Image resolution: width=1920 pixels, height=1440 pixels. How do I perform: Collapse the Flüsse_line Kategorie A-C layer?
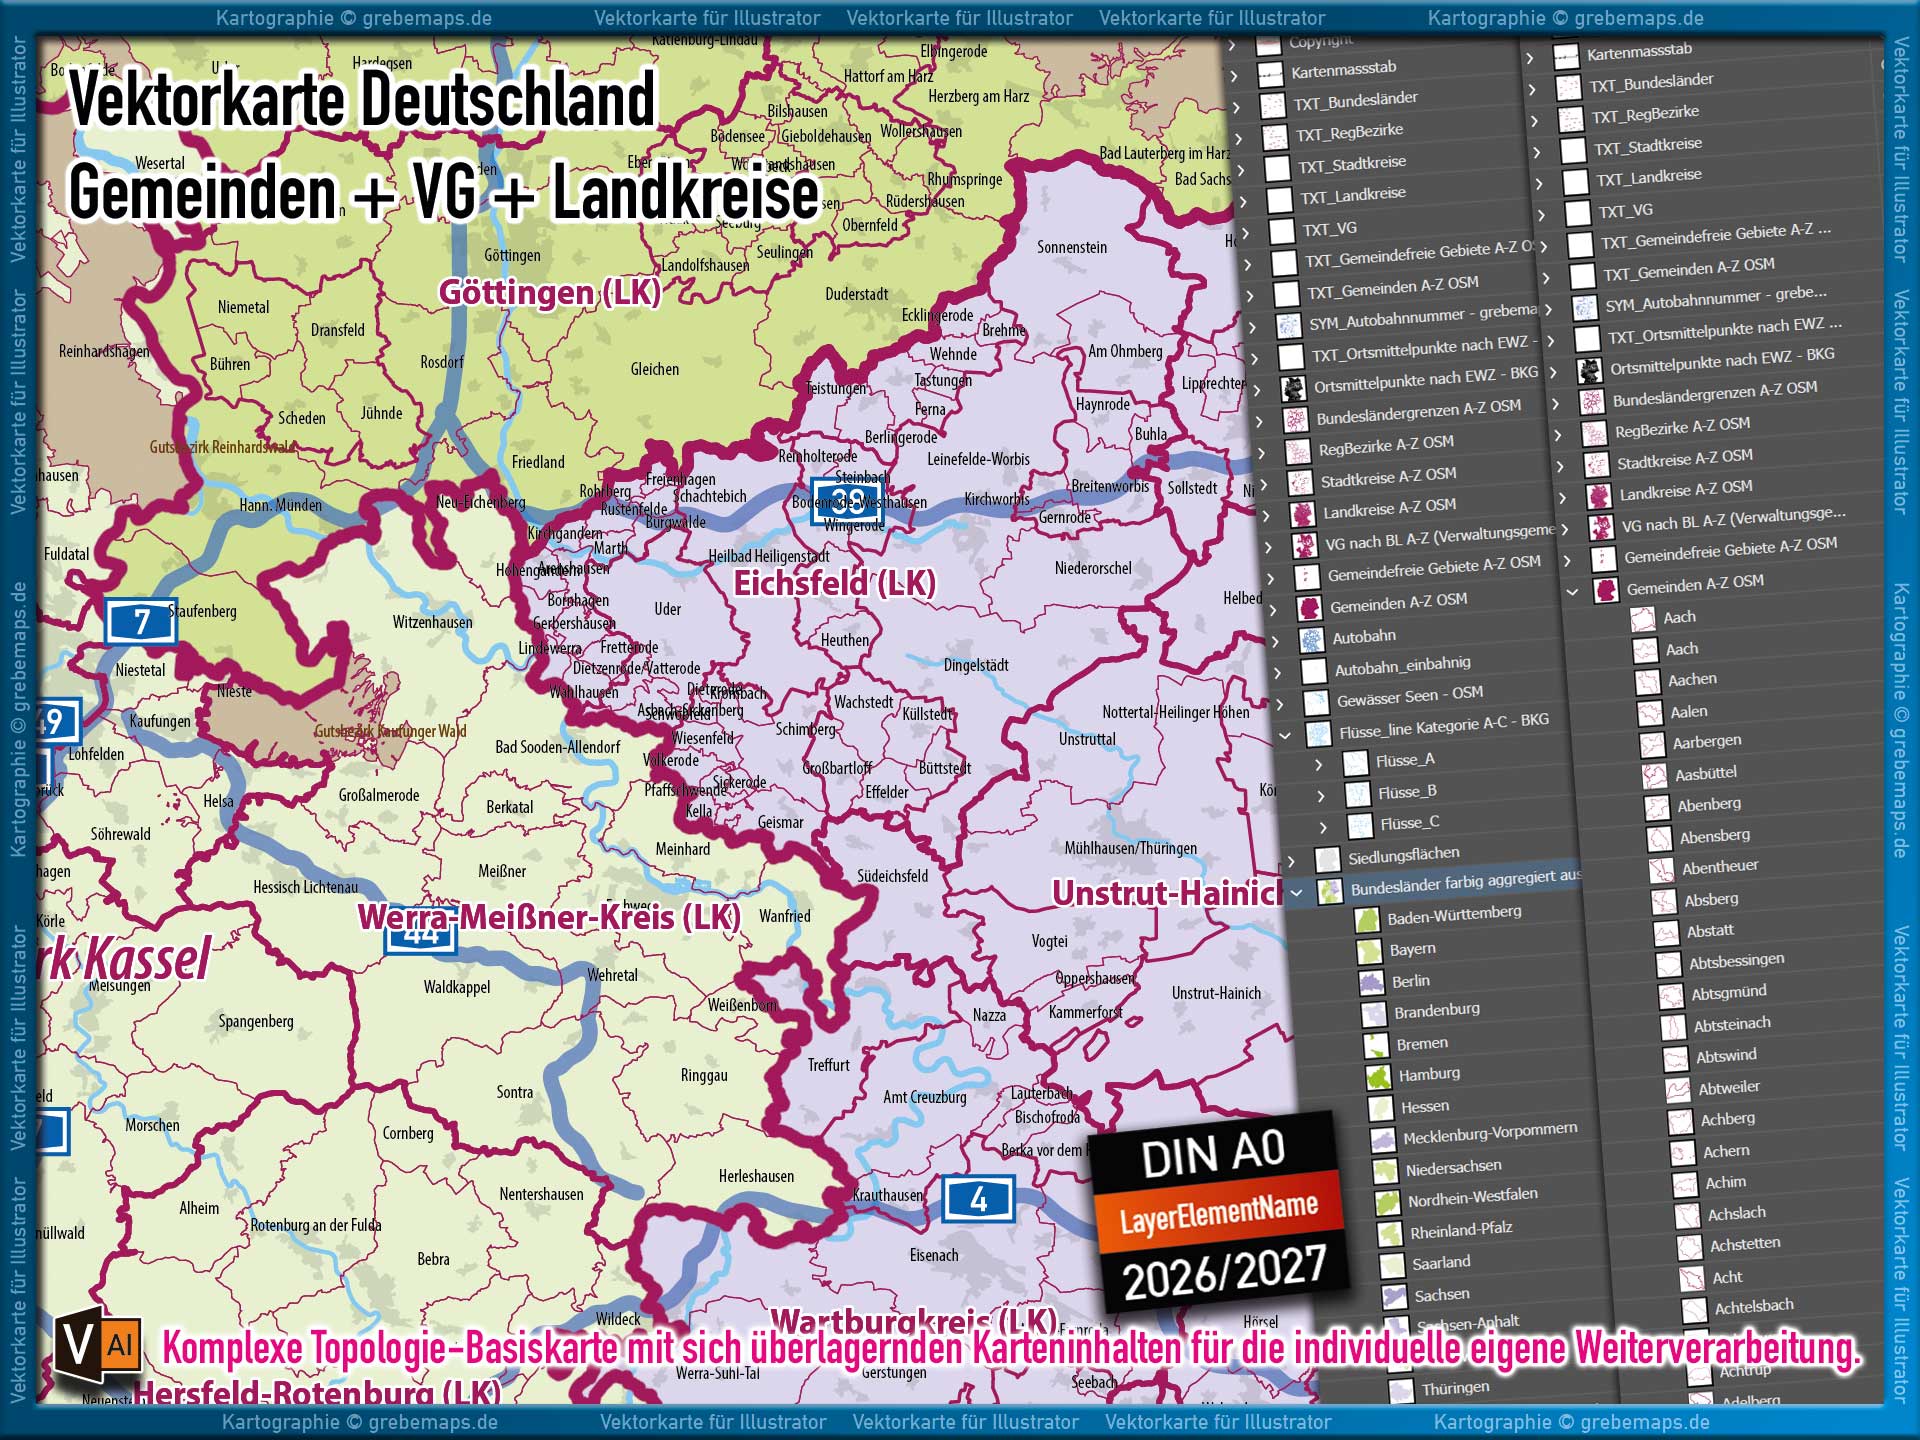(x=1285, y=735)
